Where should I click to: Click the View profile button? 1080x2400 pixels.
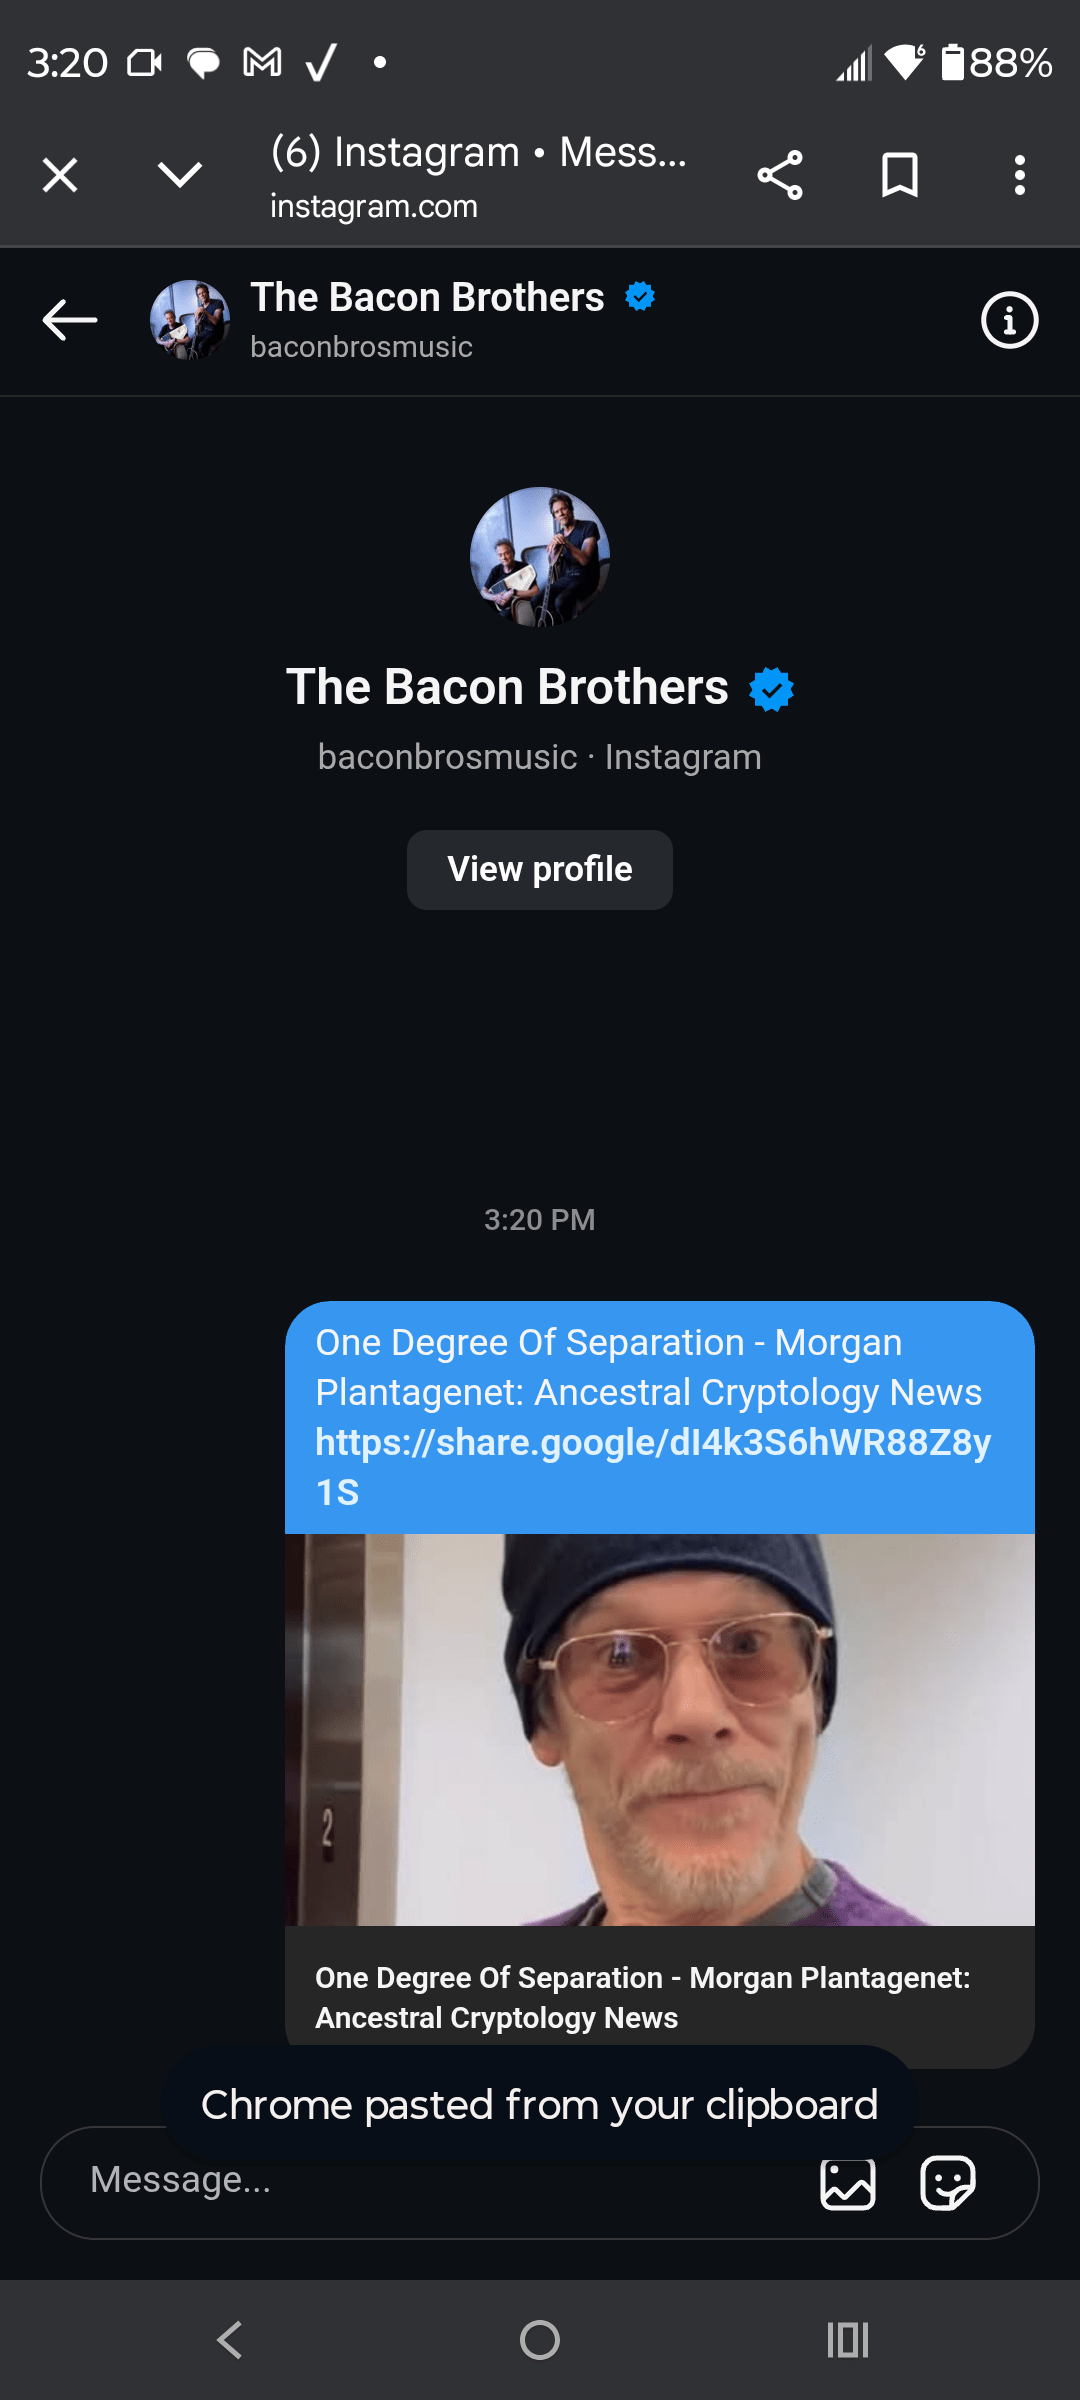pos(540,870)
